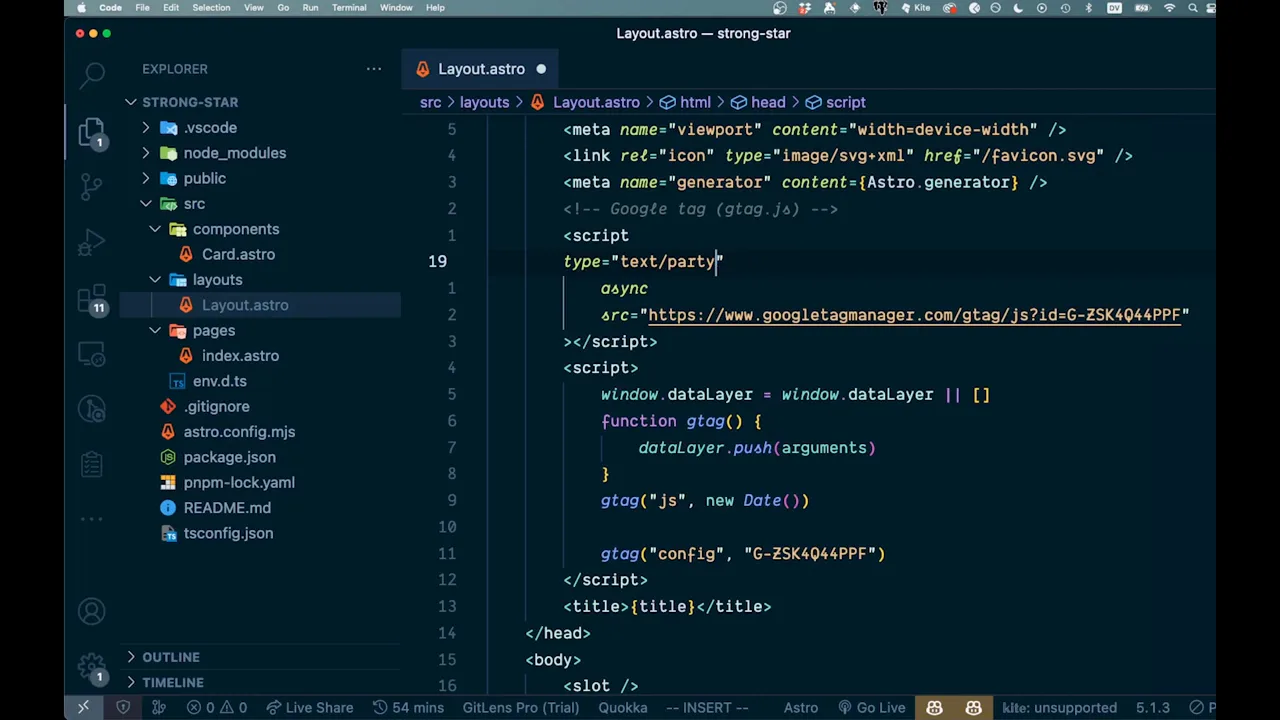This screenshot has height=720, width=1280.
Task: Start Live Share from status bar
Action: point(308,708)
